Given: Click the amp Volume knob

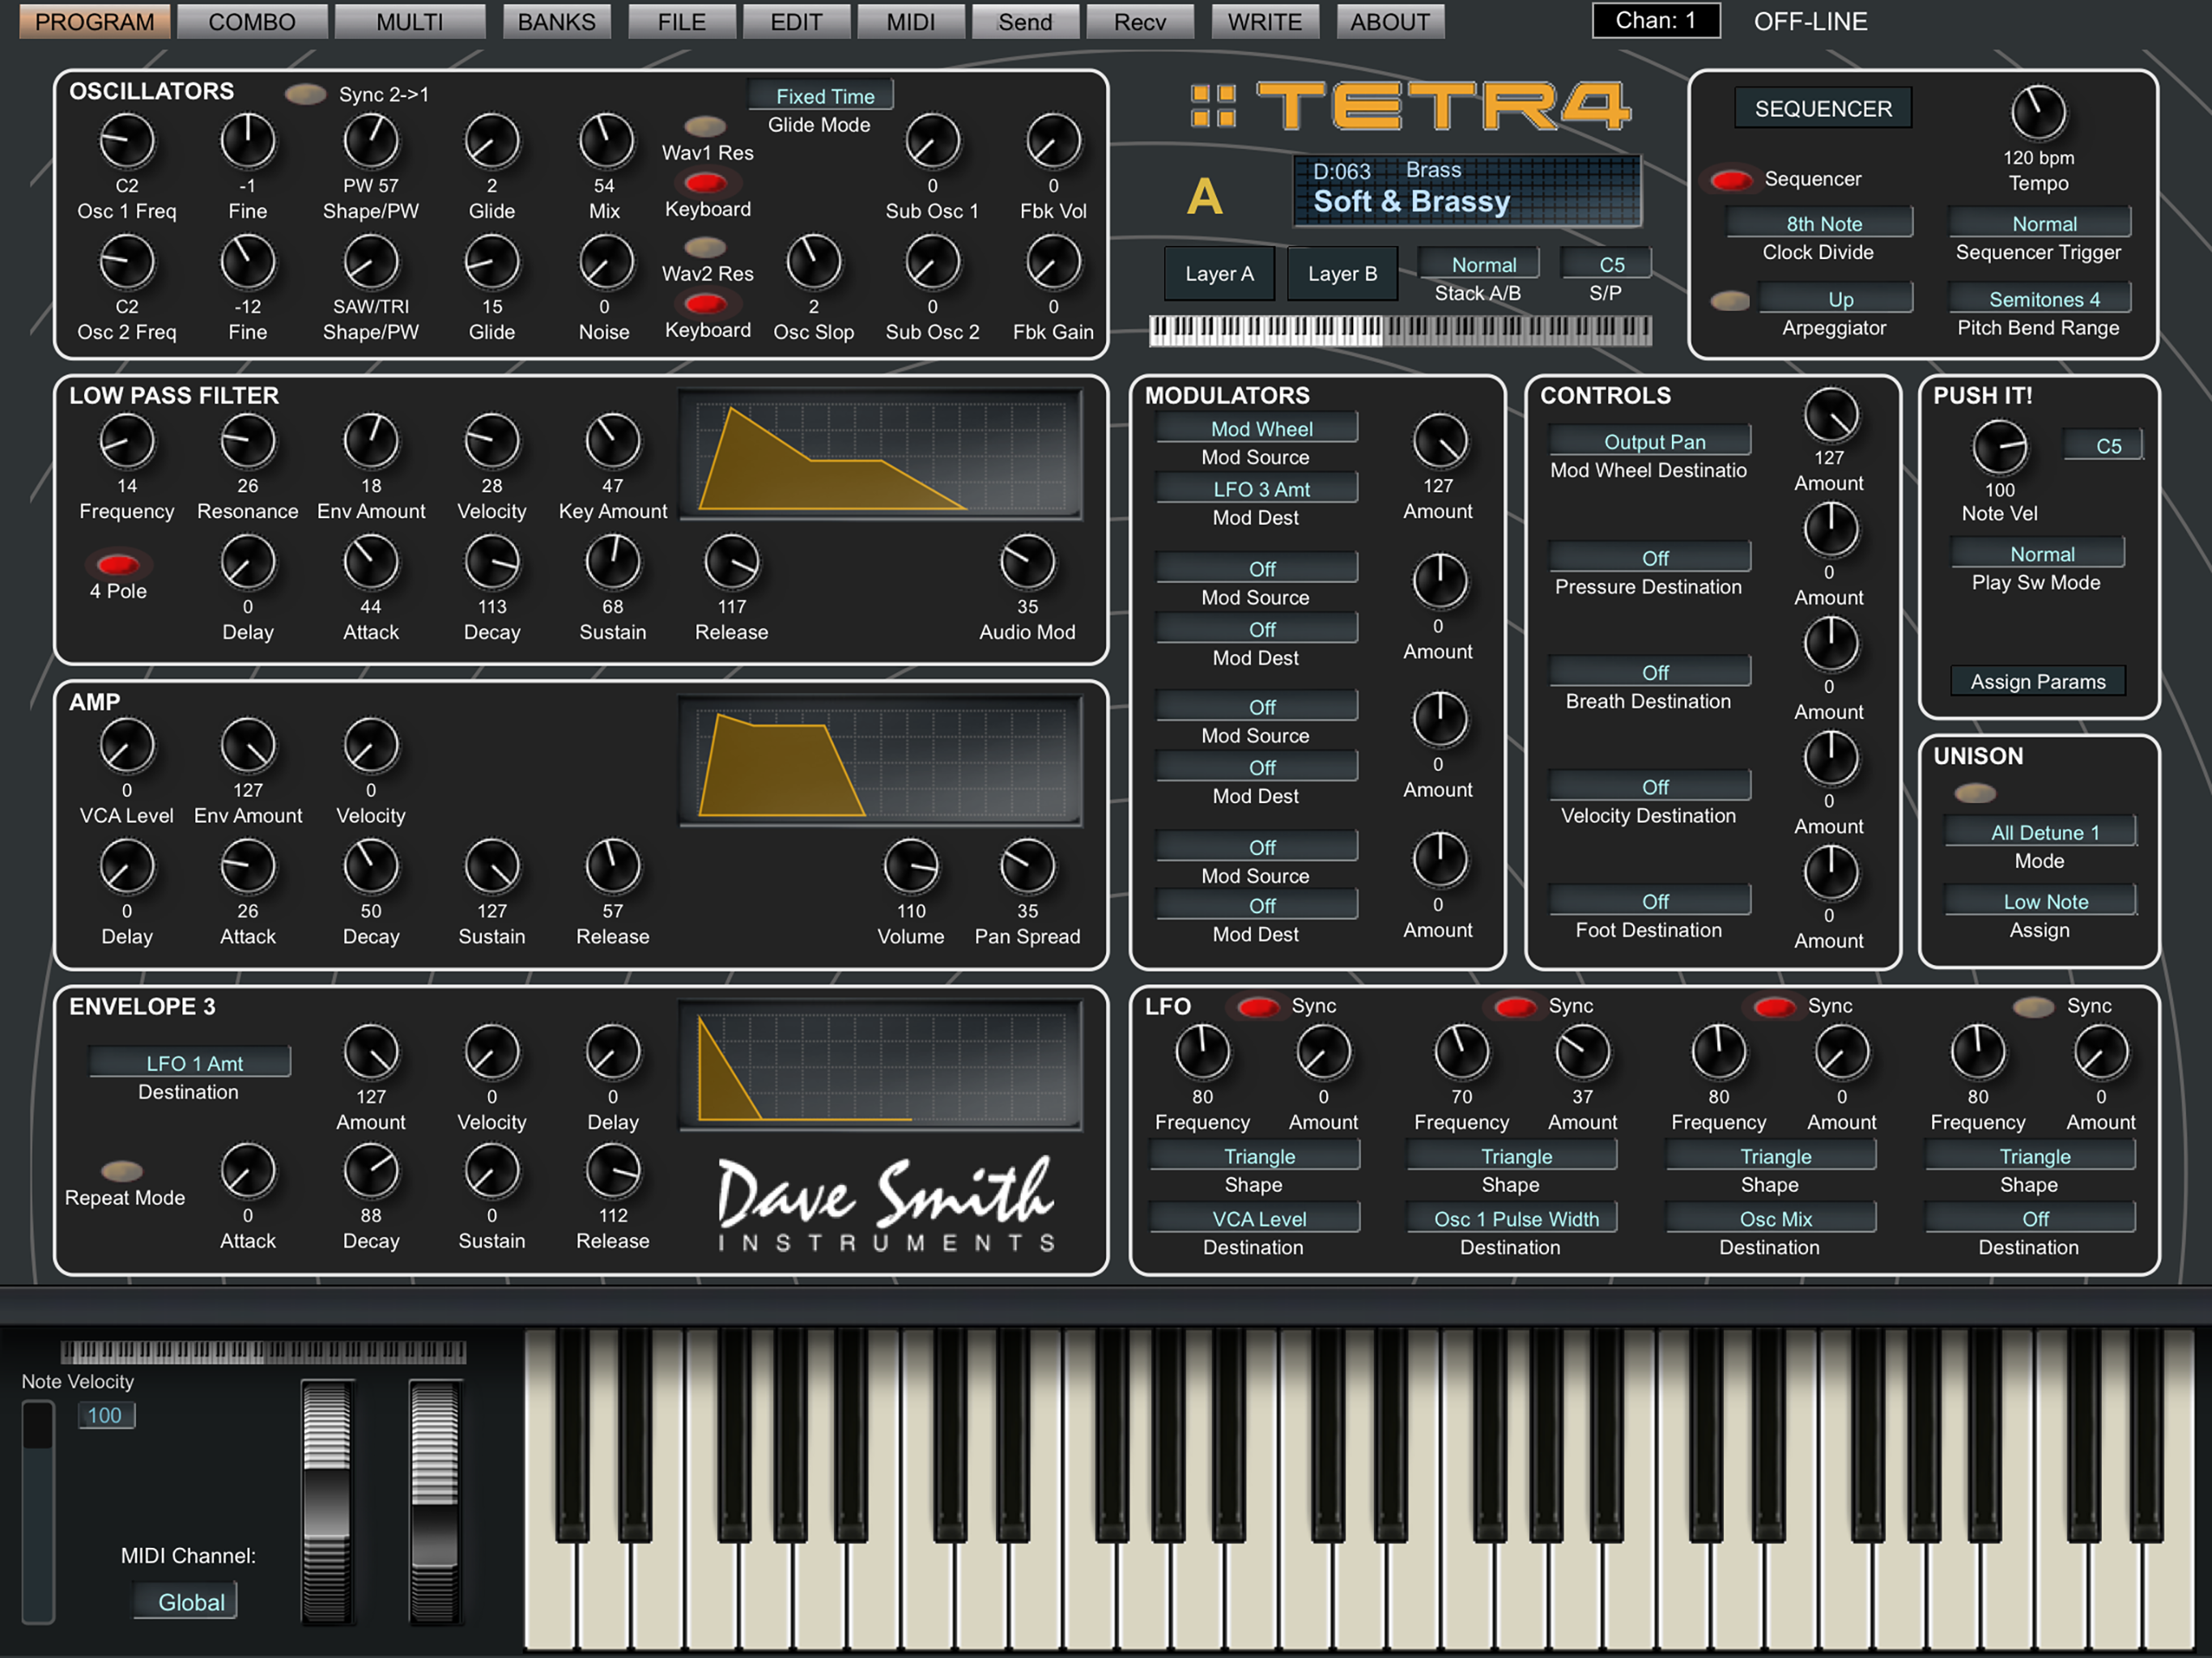Looking at the screenshot, I should [x=910, y=867].
